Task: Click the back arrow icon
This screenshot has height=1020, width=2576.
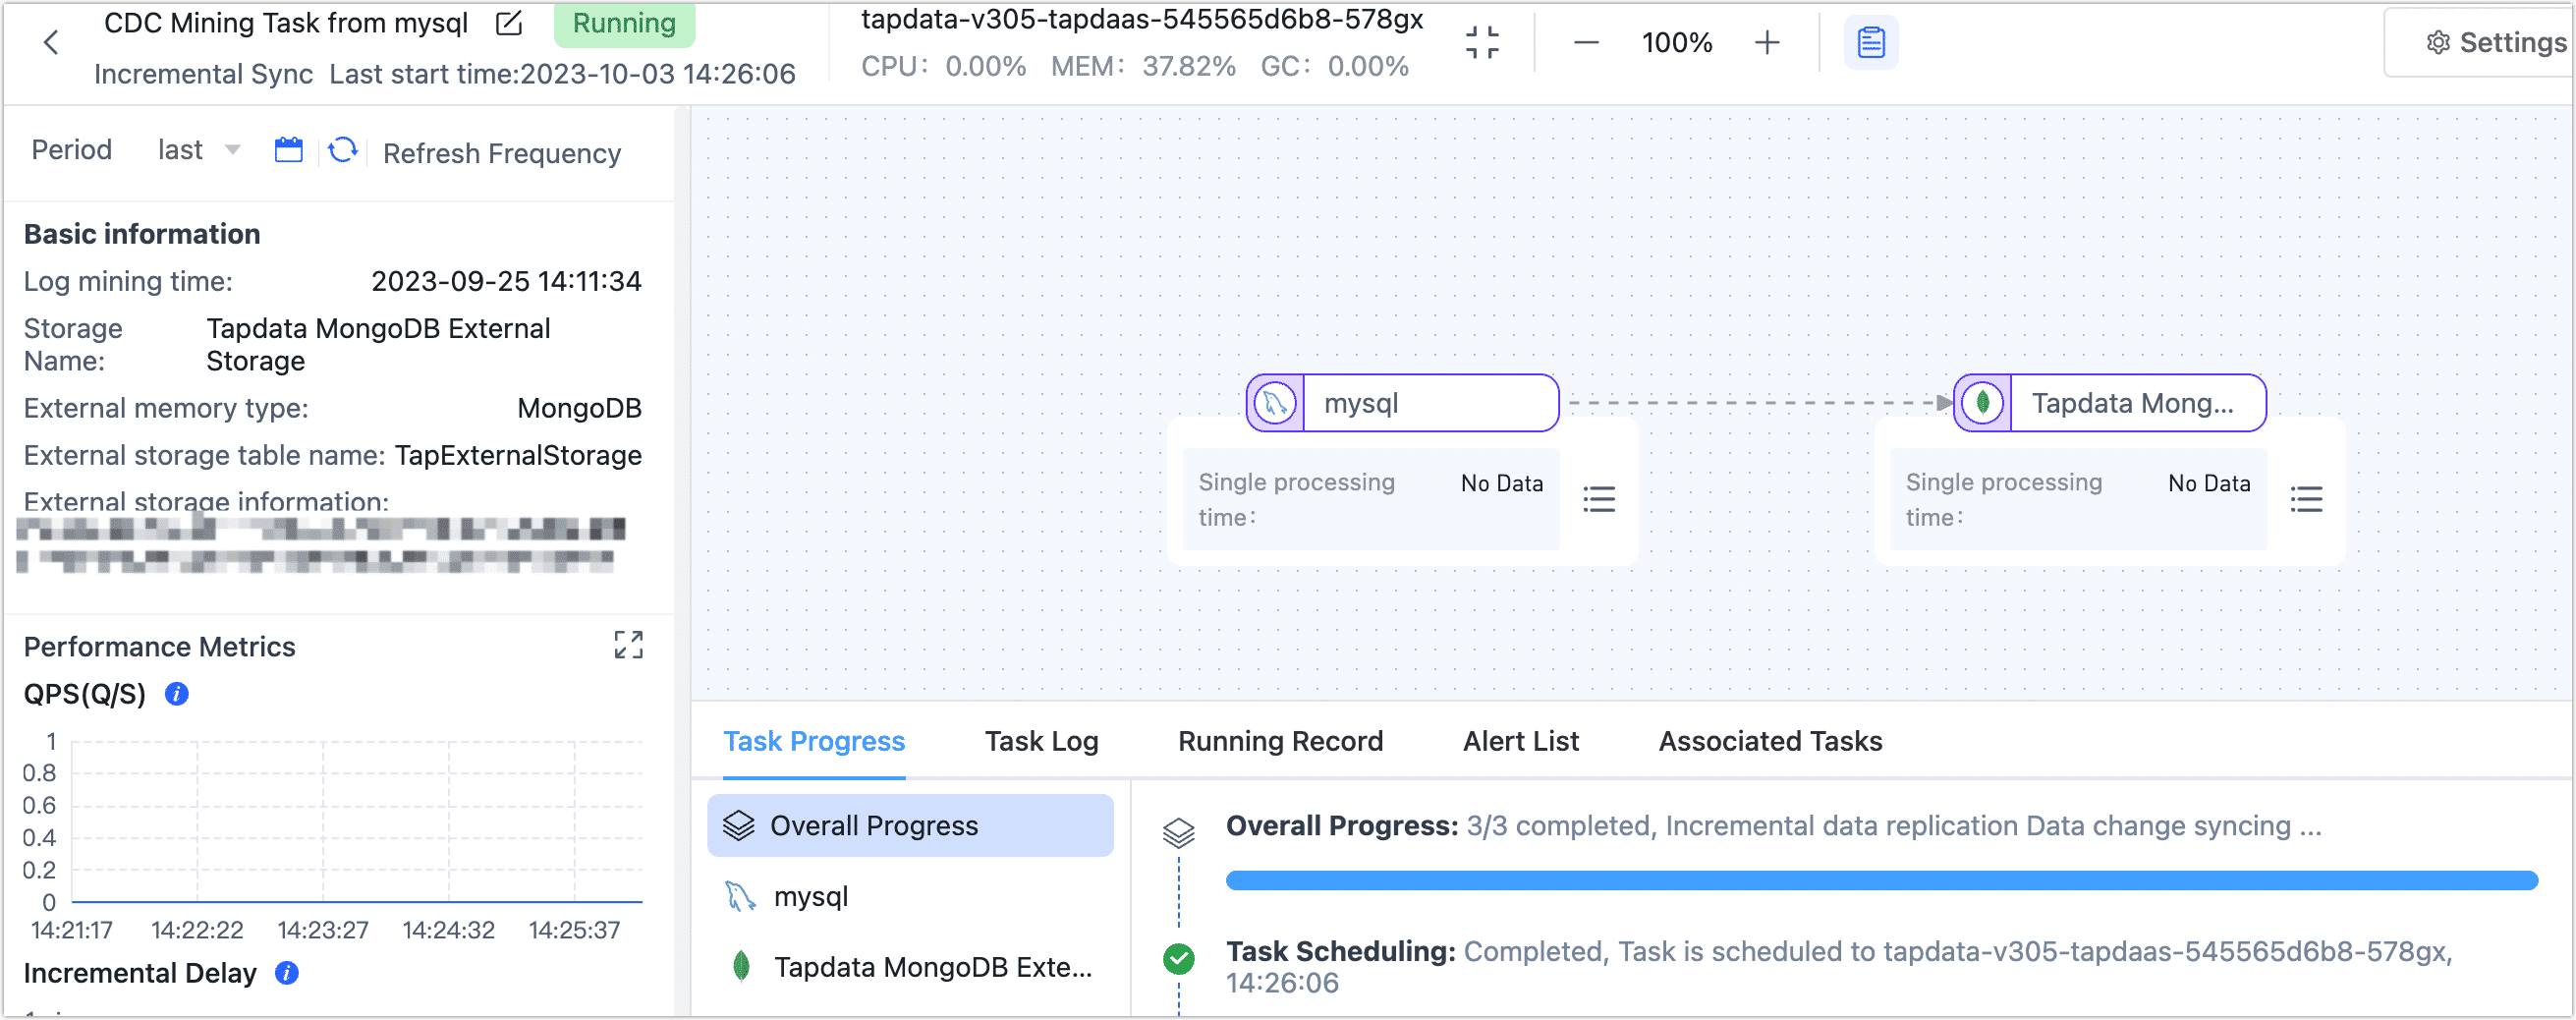Action: click(x=52, y=42)
